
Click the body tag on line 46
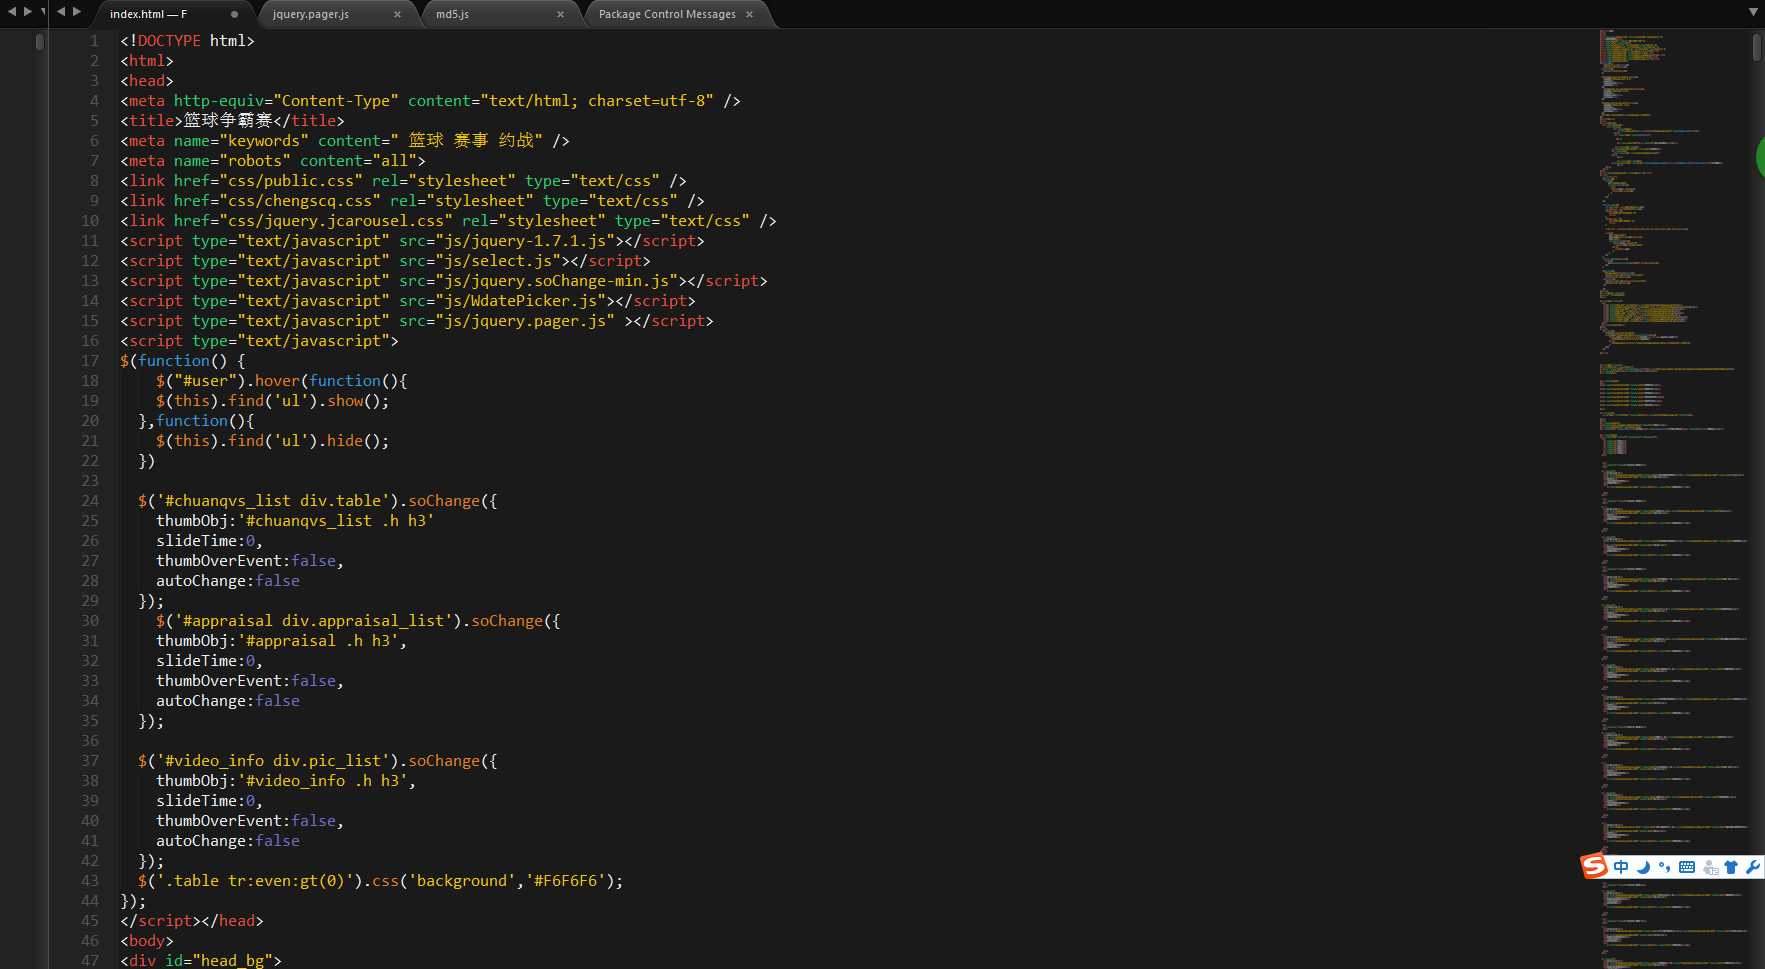pyautogui.click(x=147, y=941)
